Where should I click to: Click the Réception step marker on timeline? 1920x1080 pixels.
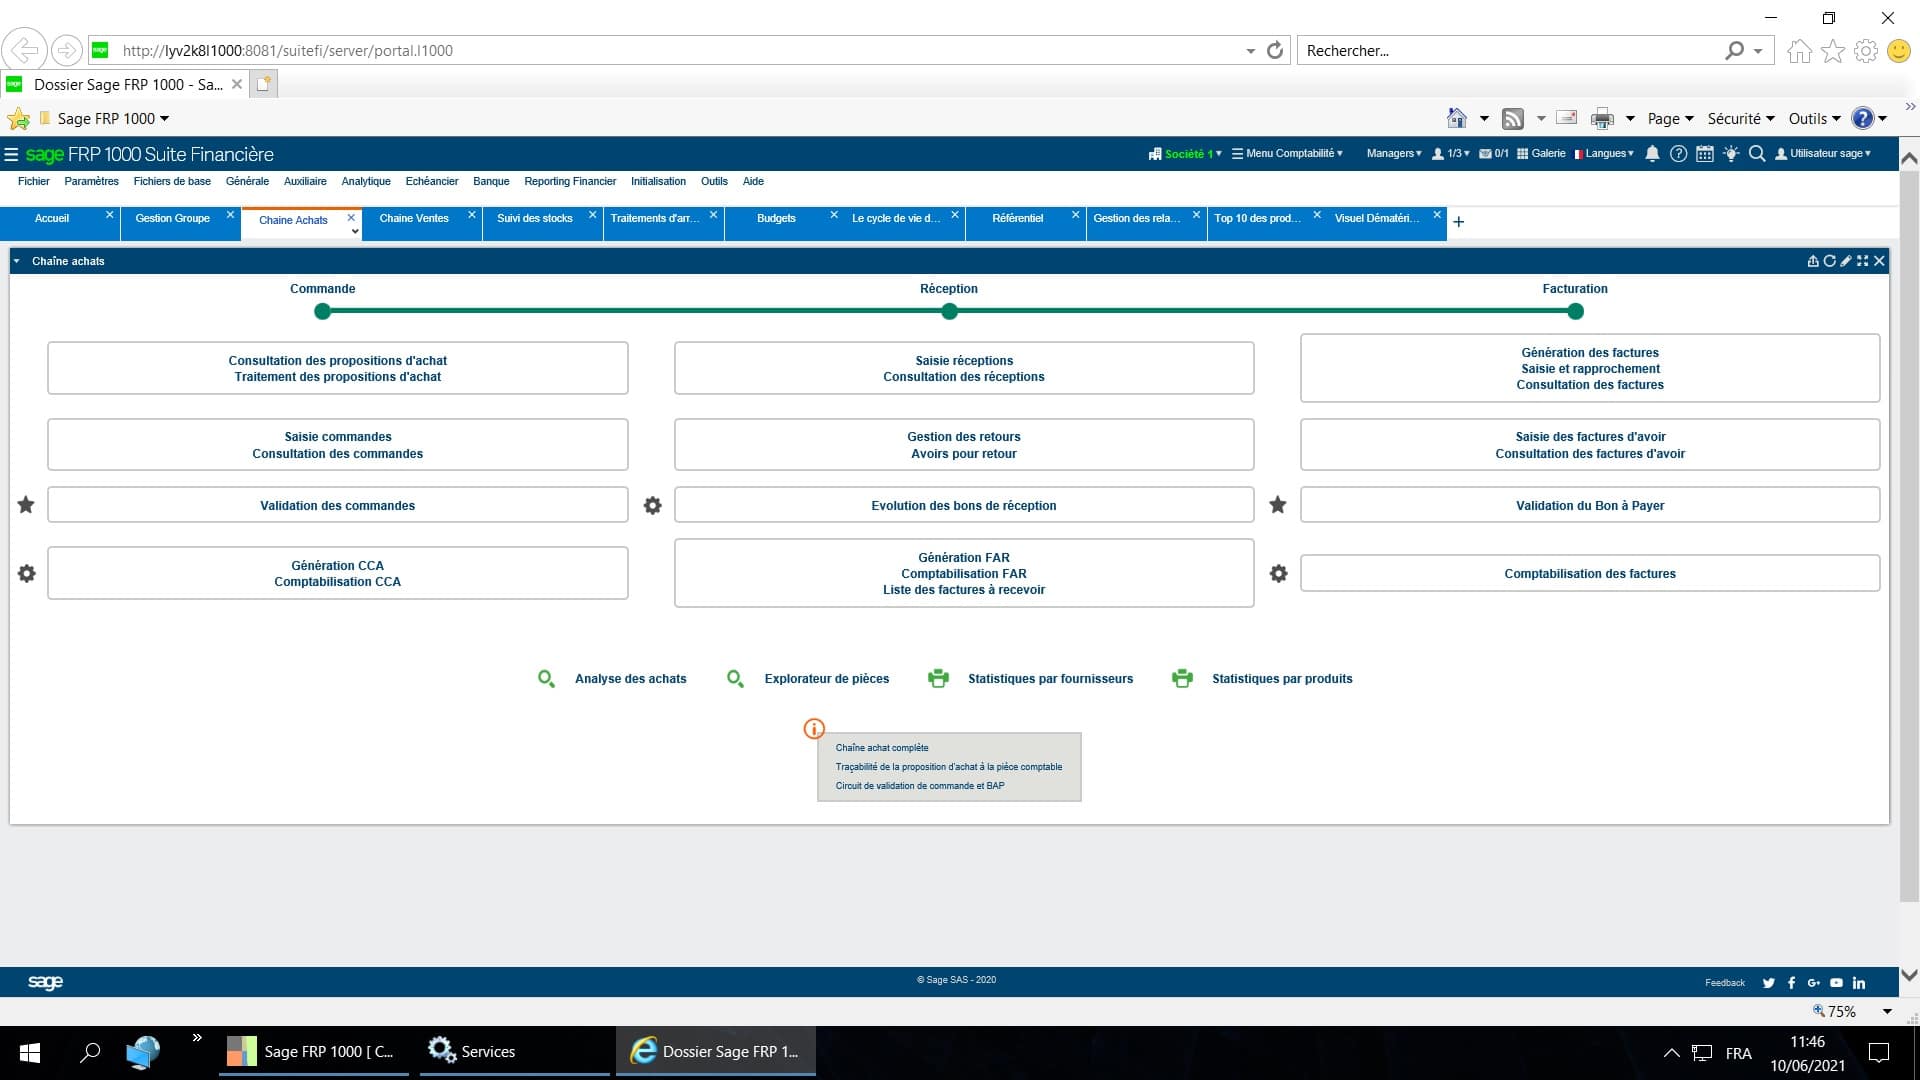949,312
